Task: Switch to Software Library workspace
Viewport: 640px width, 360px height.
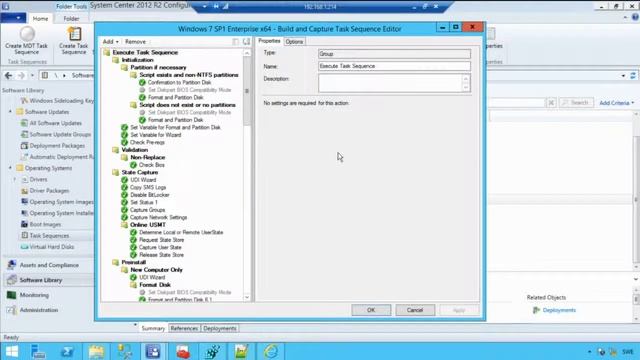Action: (41, 280)
